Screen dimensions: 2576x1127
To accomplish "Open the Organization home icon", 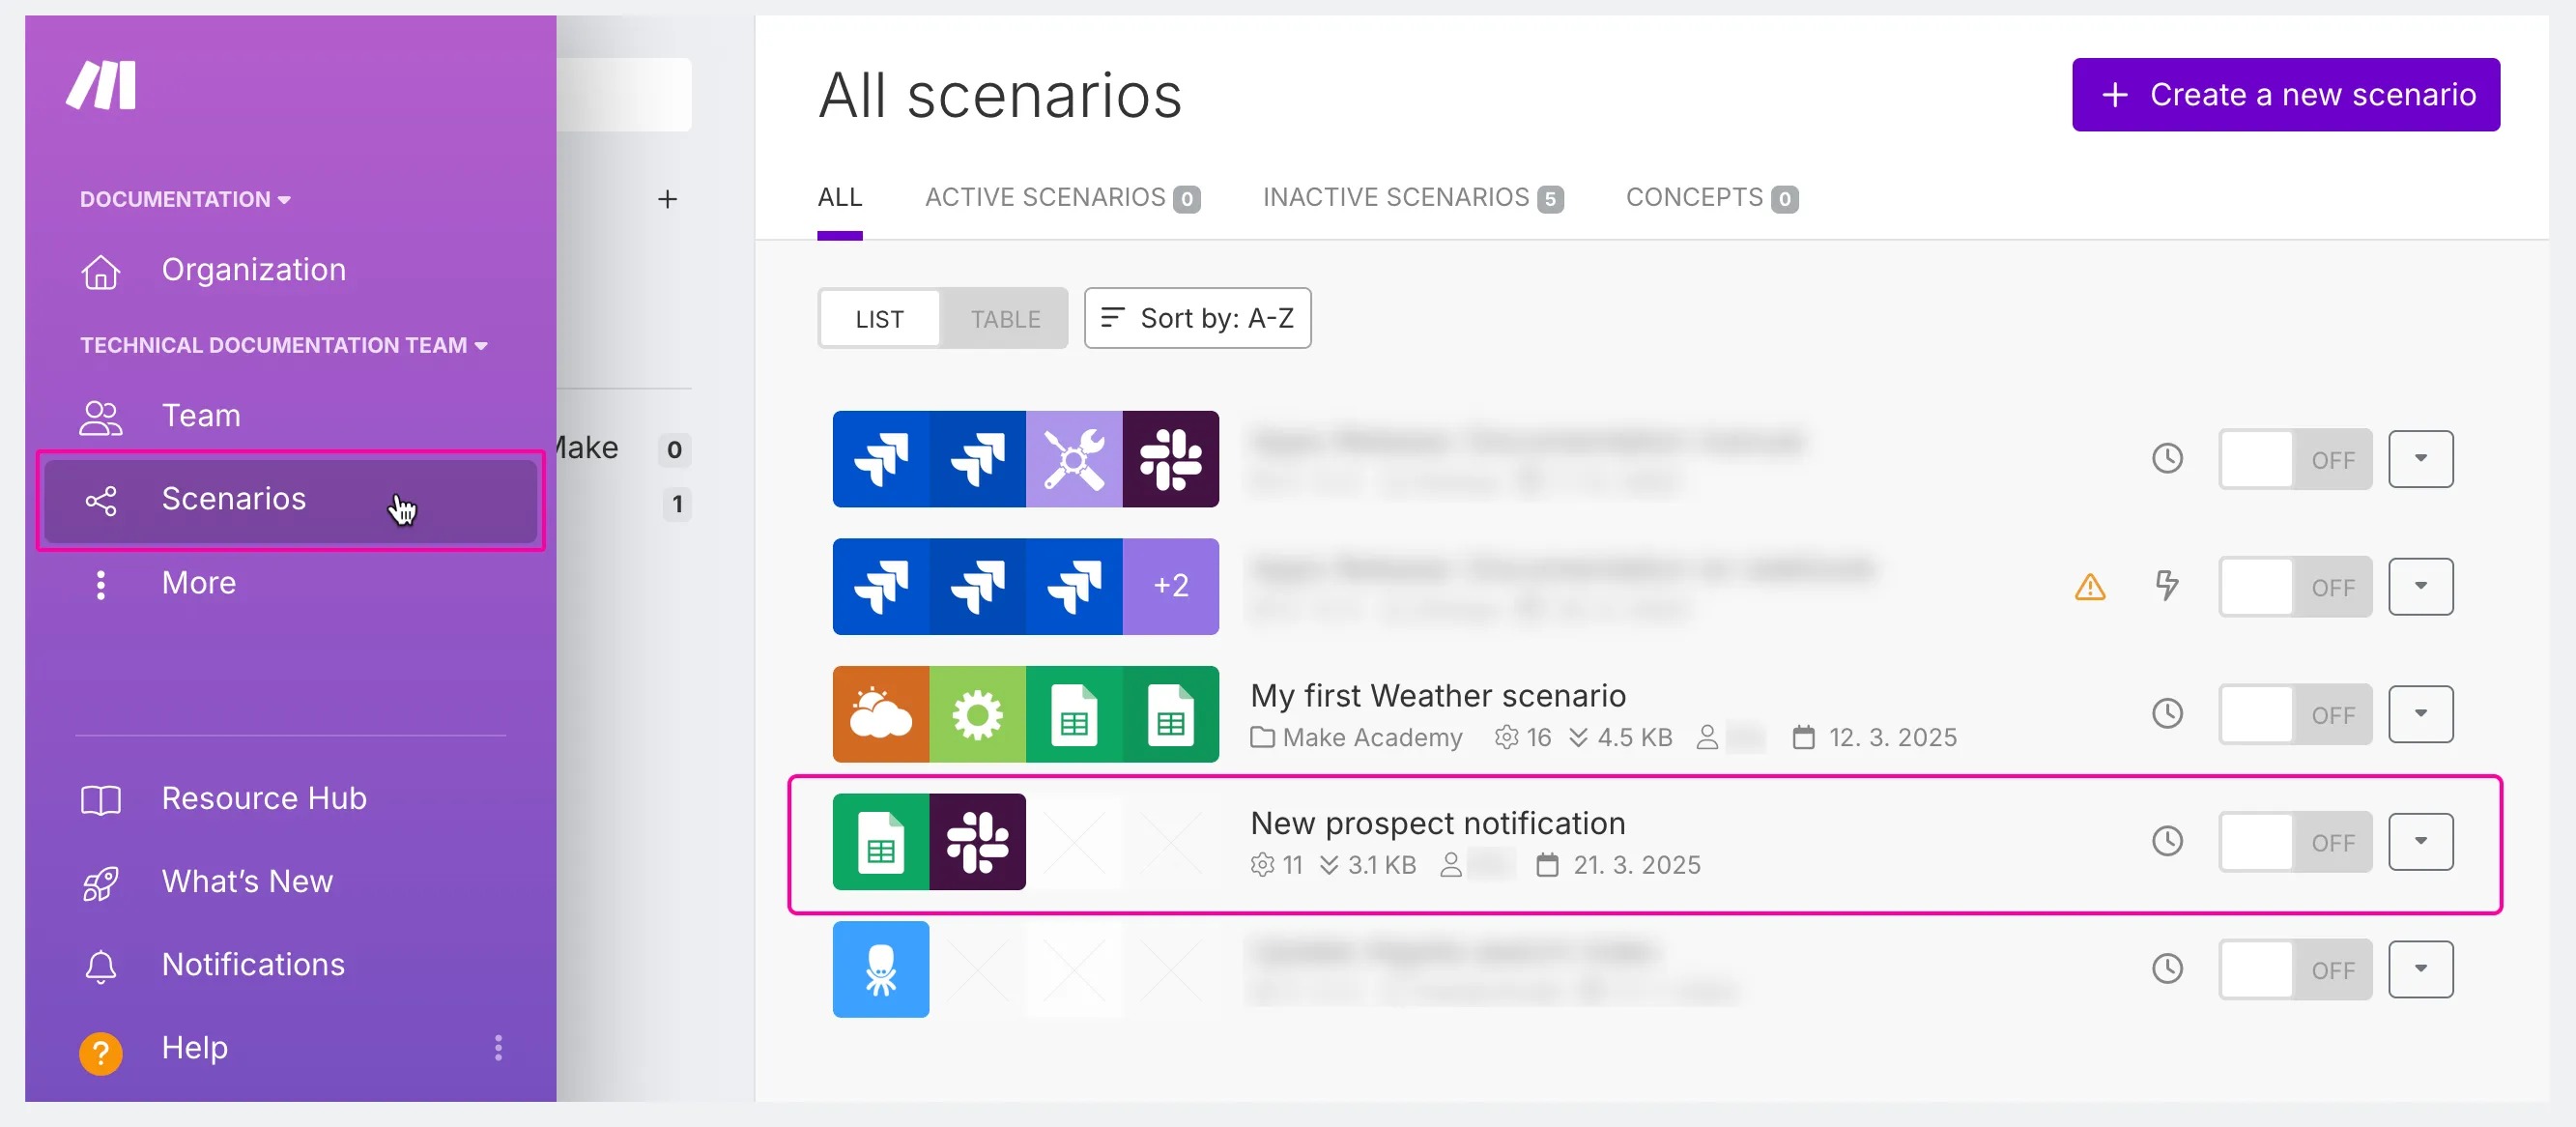I will 101,271.
